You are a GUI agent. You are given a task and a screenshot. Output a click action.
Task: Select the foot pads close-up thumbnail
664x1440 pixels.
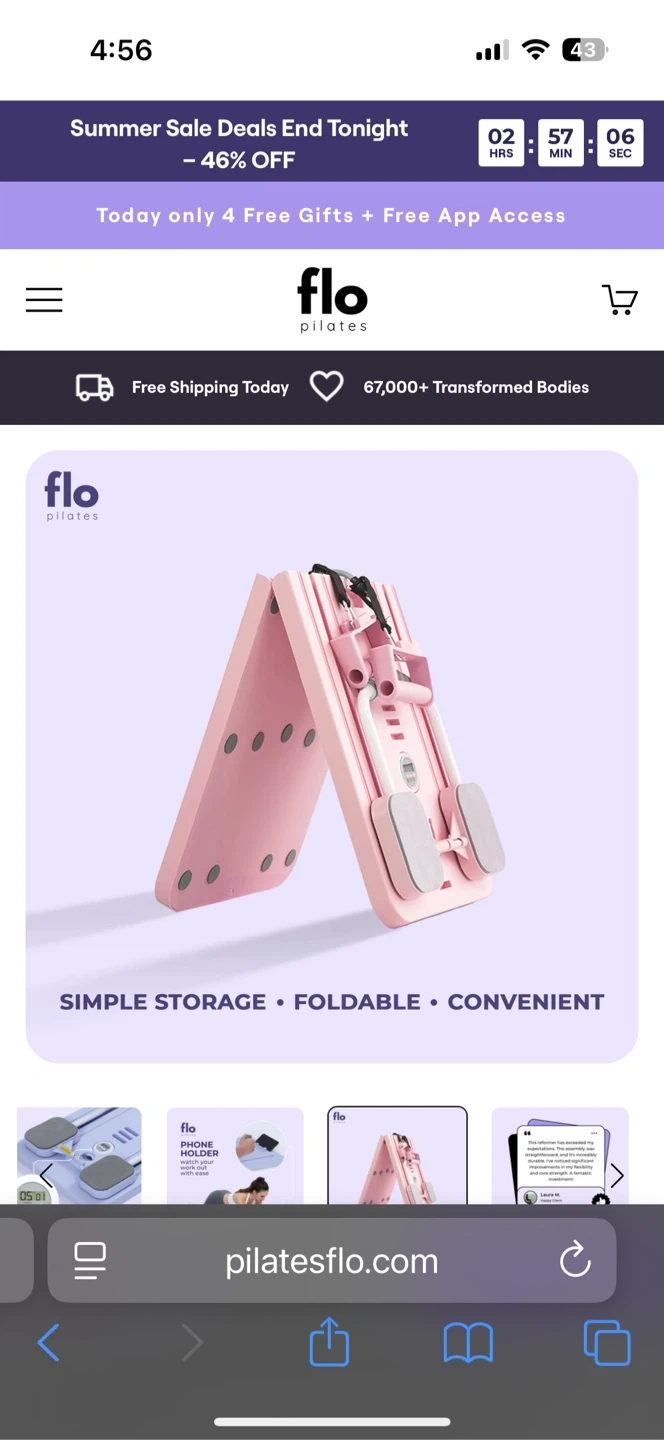click(79, 1156)
